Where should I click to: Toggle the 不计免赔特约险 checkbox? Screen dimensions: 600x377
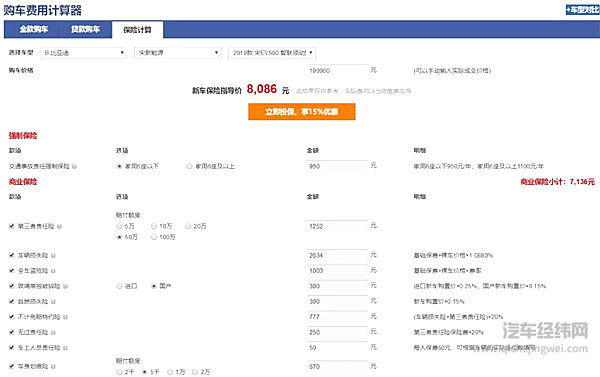pyautogui.click(x=11, y=317)
